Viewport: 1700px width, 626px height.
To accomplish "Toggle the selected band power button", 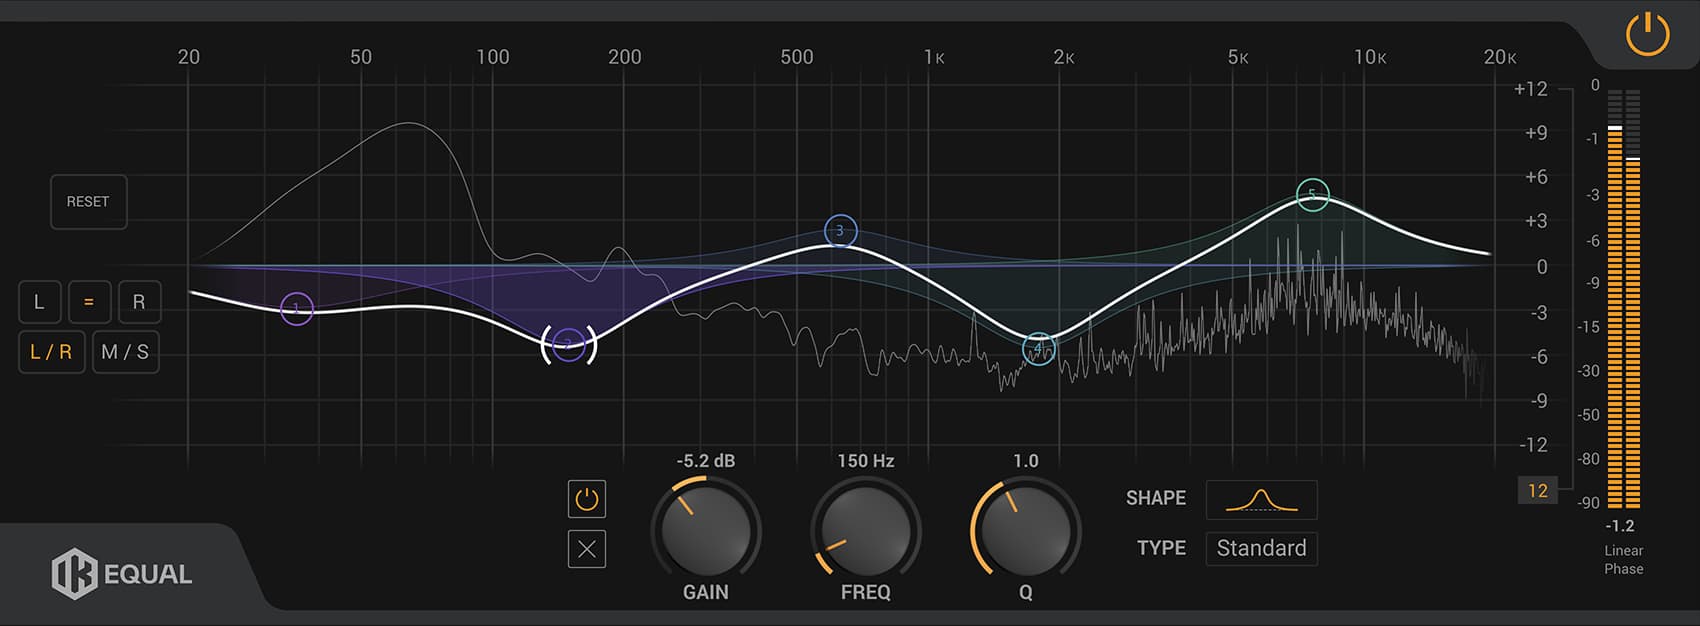I will 587,499.
